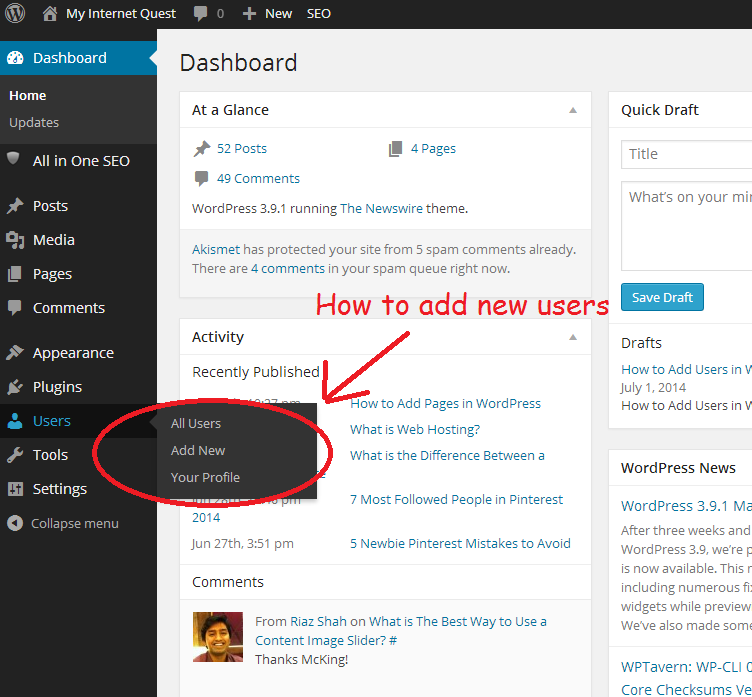This screenshot has height=697, width=752.
Task: Open the Appearance menu label
Action: pyautogui.click(x=73, y=353)
